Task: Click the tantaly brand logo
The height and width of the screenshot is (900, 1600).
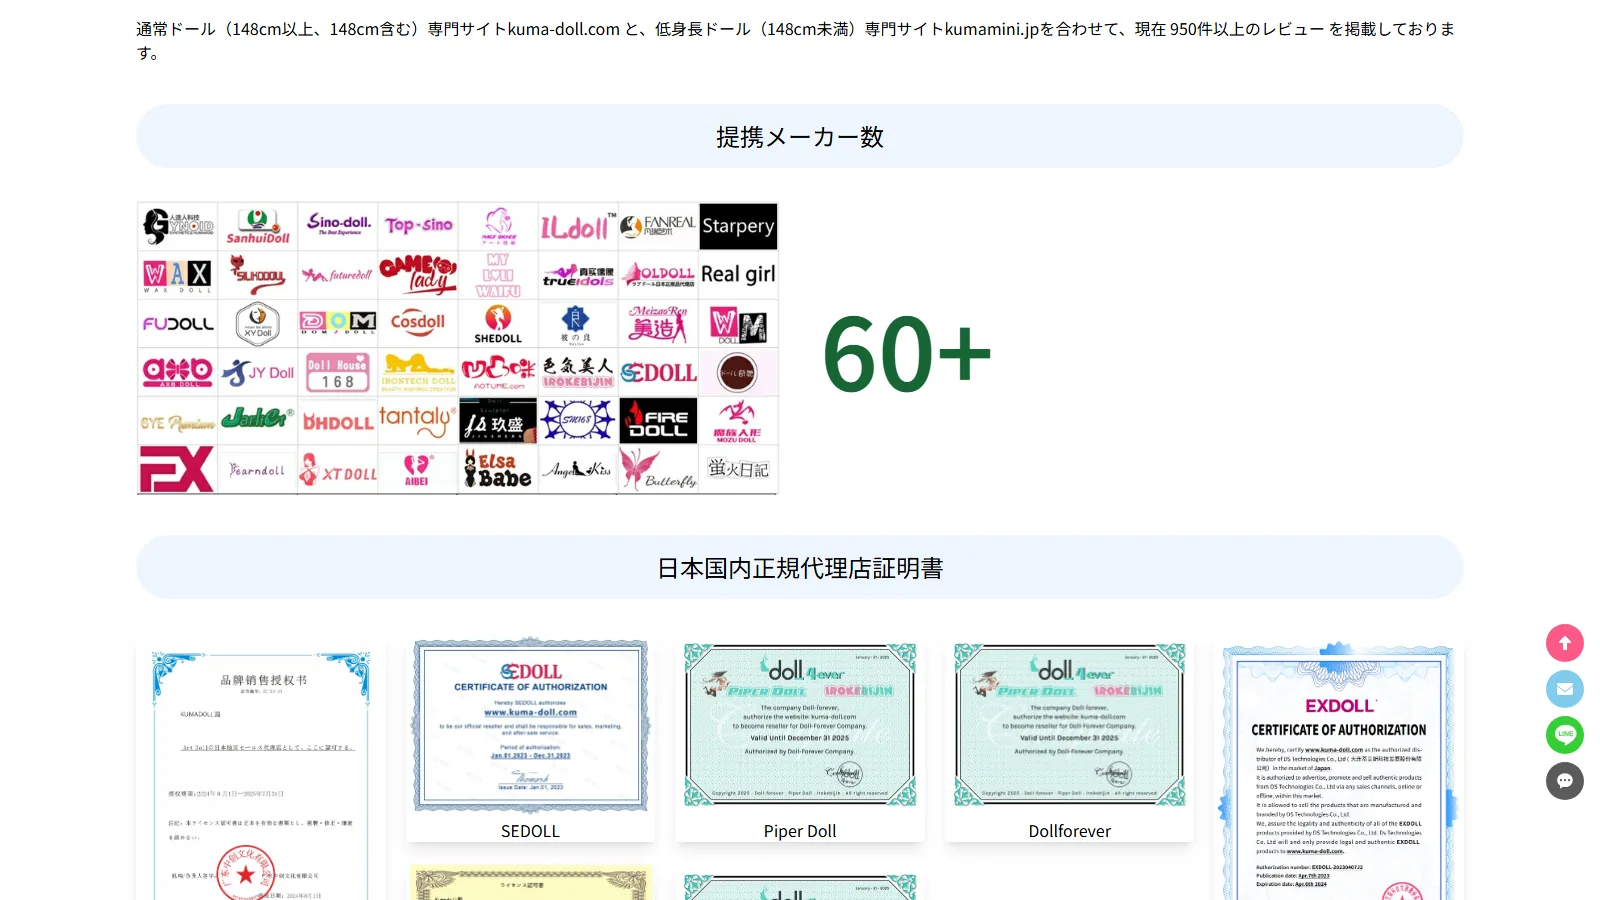Action: pos(418,420)
